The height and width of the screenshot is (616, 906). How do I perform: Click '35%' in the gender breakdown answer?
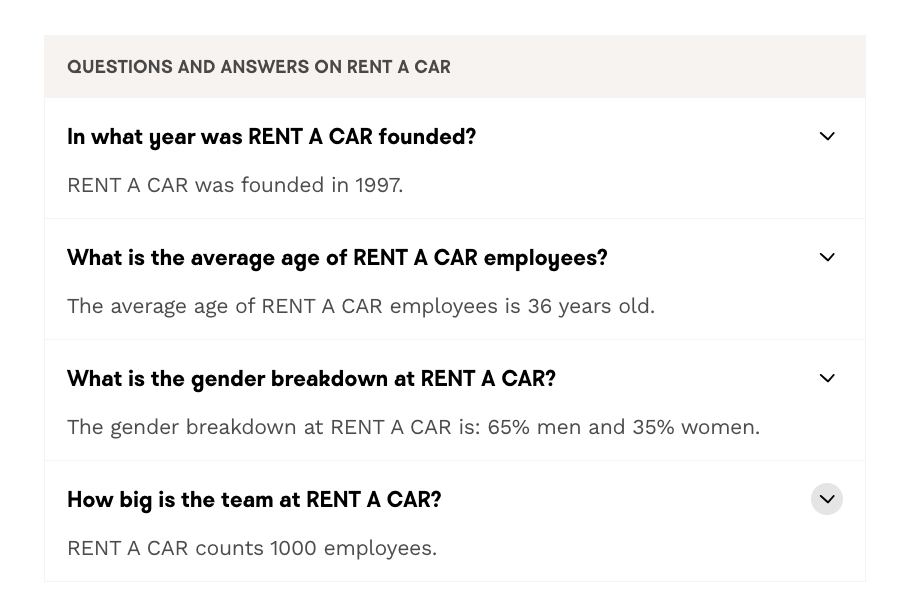653,427
